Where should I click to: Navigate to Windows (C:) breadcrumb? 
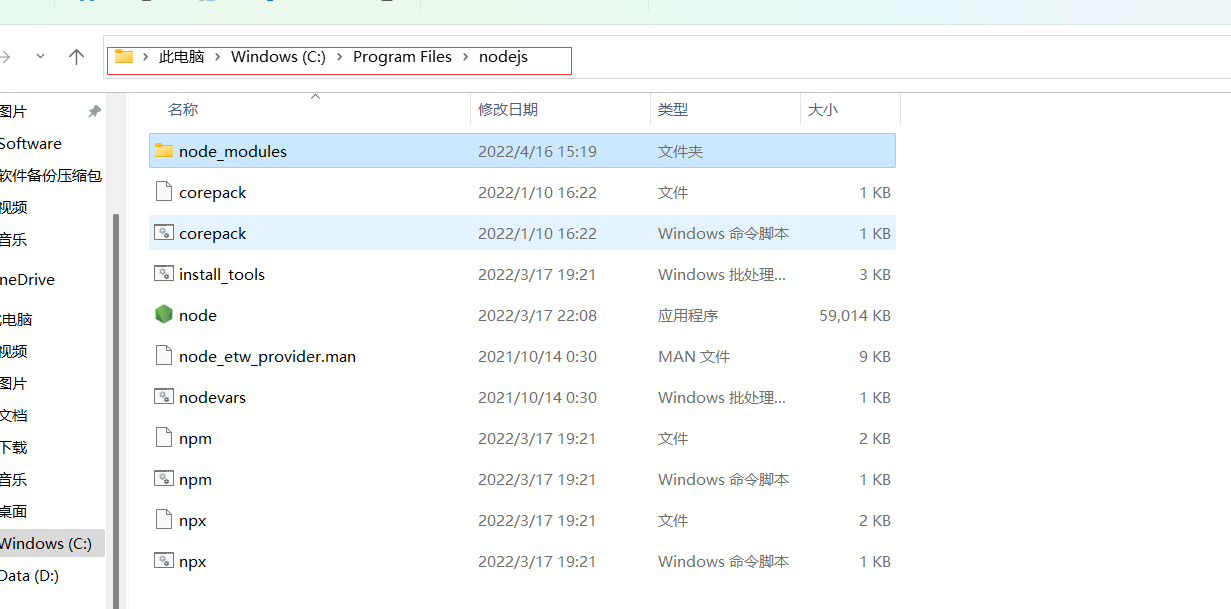tap(278, 57)
